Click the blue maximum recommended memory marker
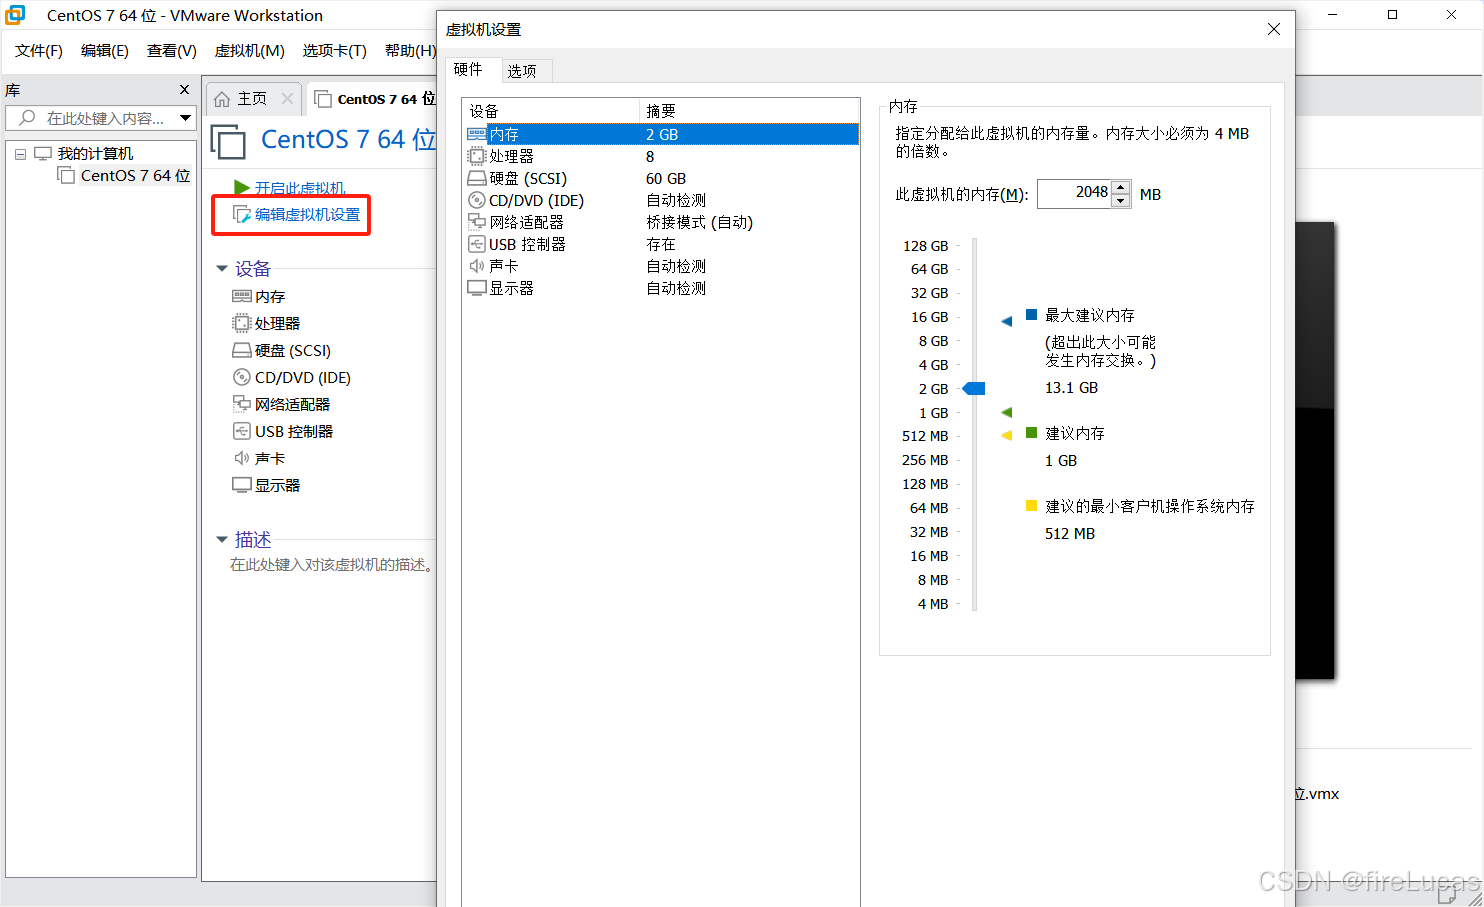Image resolution: width=1484 pixels, height=907 pixels. [1007, 321]
